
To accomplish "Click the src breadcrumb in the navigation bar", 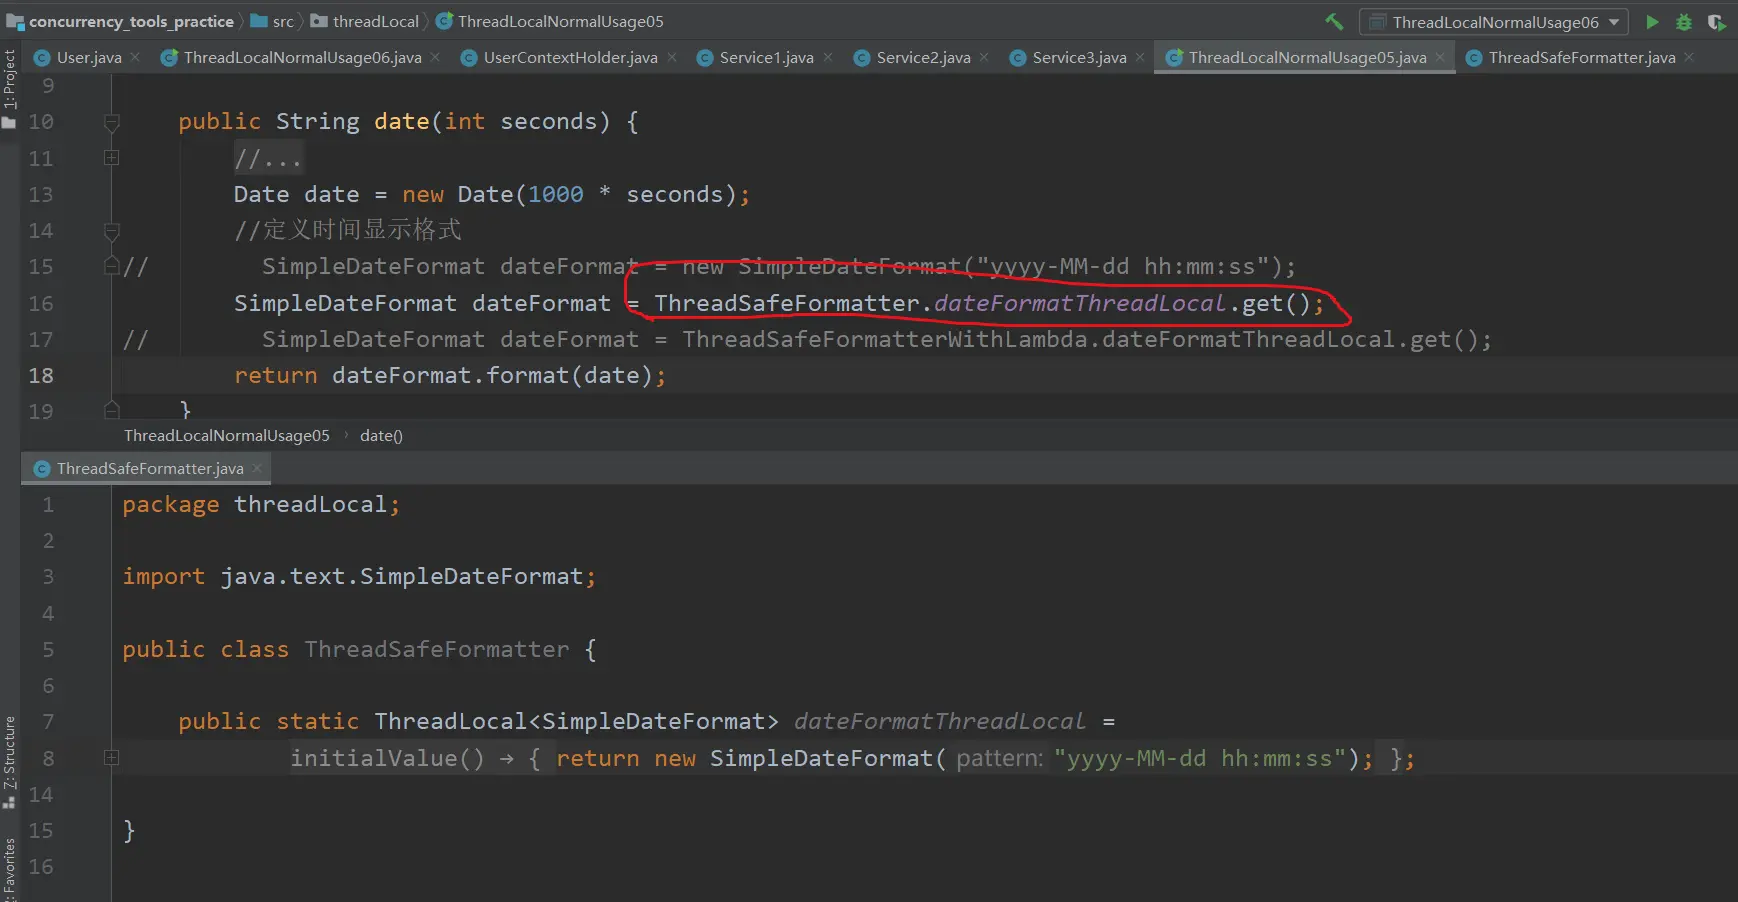I will tap(283, 21).
